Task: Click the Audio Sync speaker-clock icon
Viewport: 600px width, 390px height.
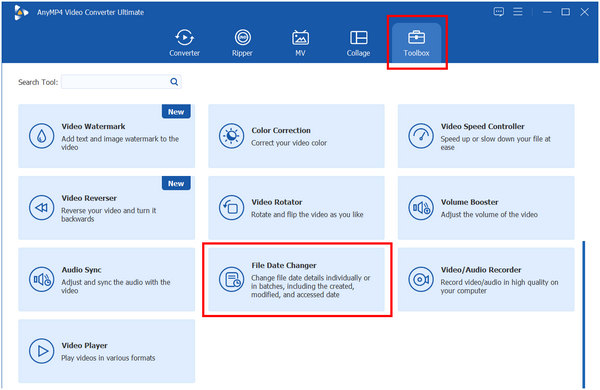Action: [41, 279]
